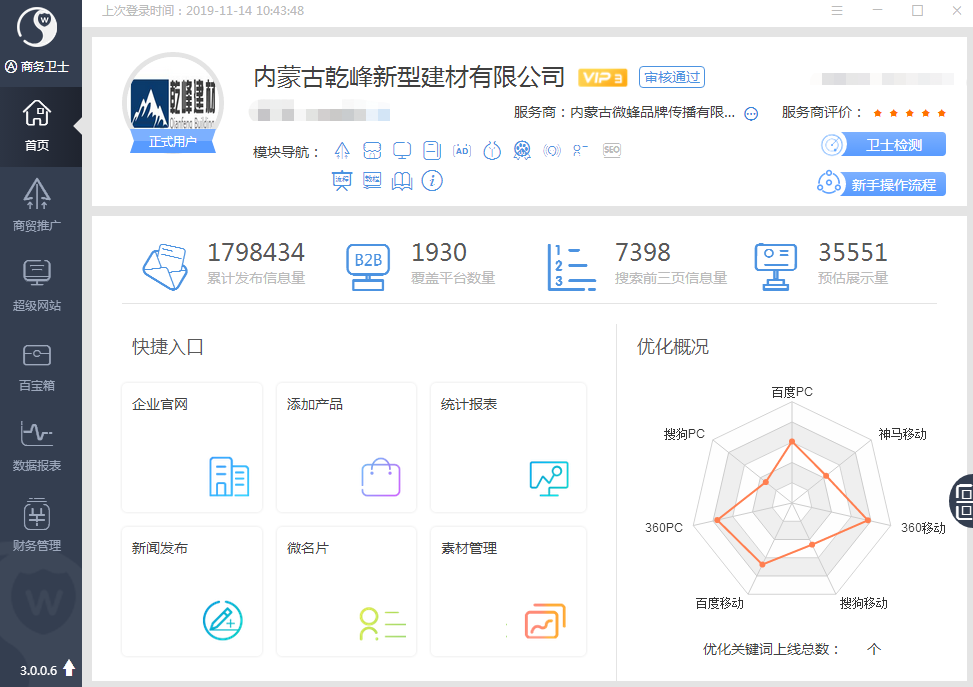Click the 1798434 累计发布信息量 statistic
973x687 pixels.
click(x=256, y=263)
